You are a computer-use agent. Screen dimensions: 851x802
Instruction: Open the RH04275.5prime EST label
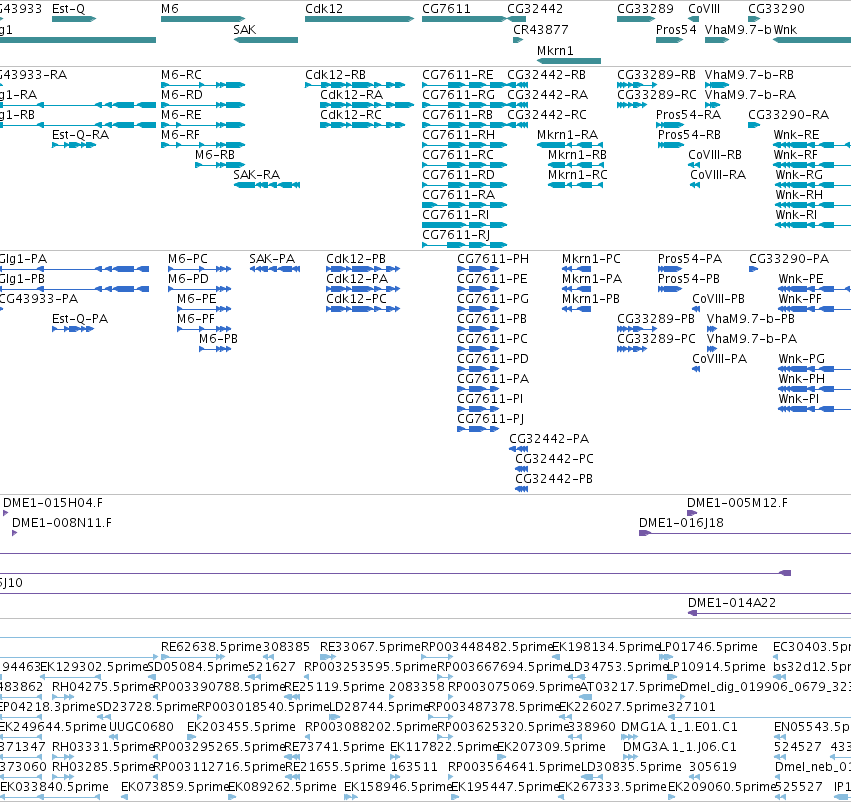pos(103,687)
